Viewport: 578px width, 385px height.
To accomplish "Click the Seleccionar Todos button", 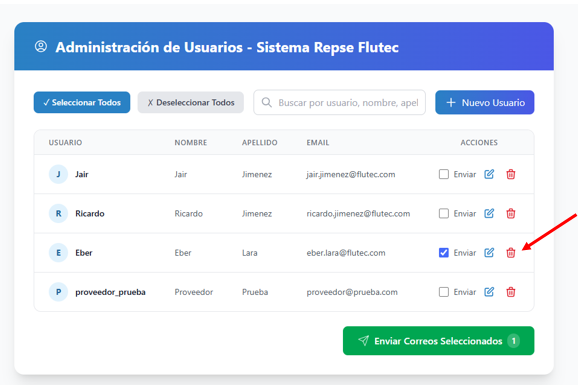I will [82, 102].
